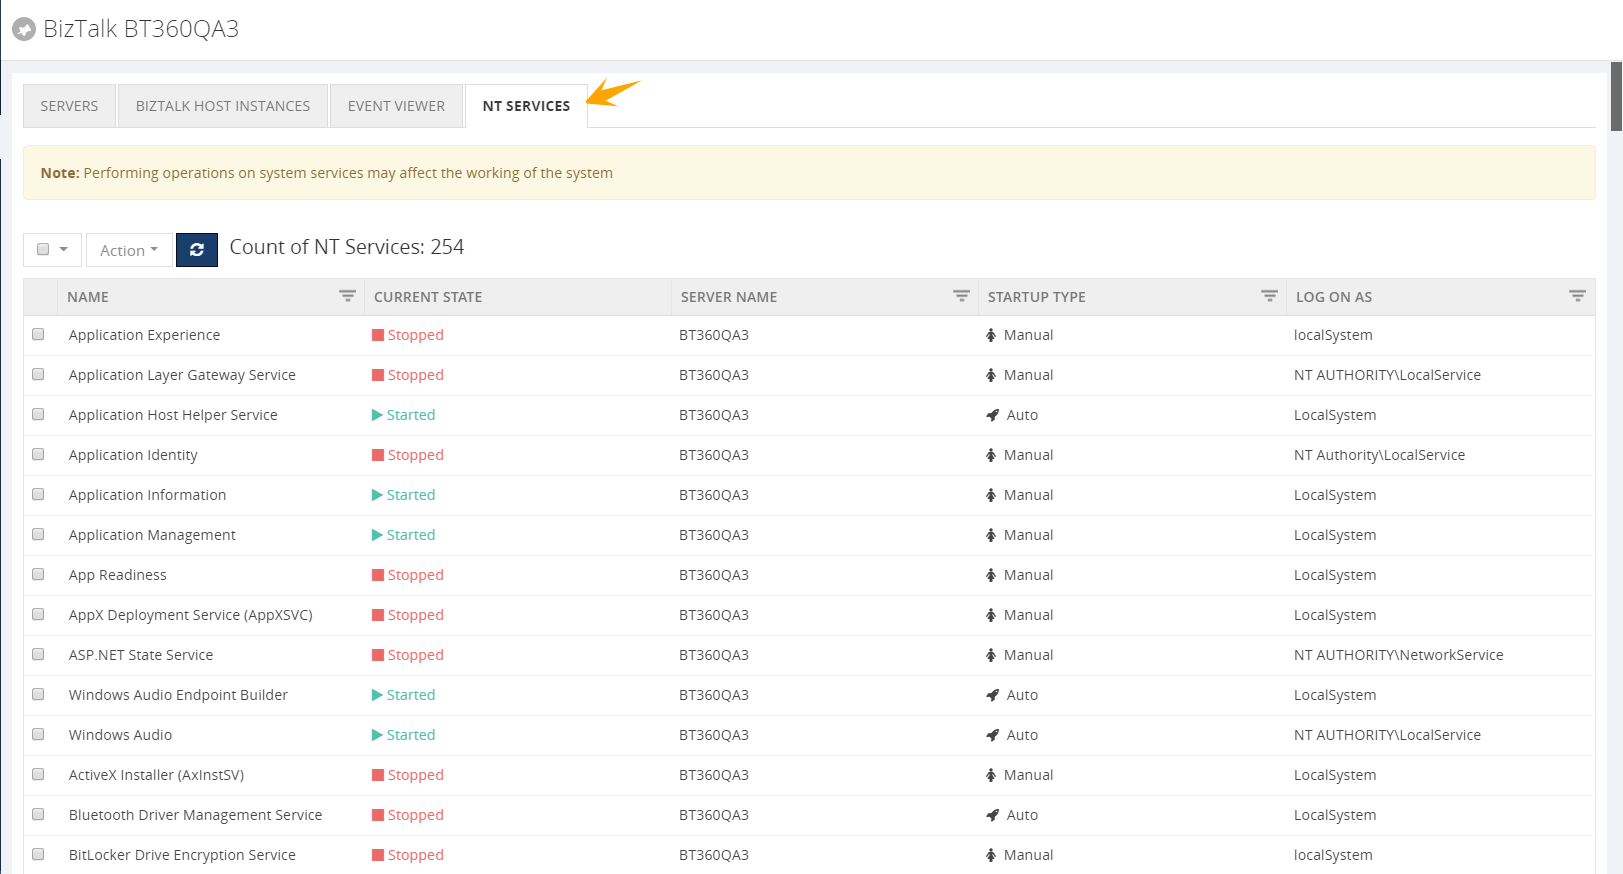
Task: Click the auto rocket icon for Bluetooth Driver Management Service
Action: pyautogui.click(x=992, y=815)
